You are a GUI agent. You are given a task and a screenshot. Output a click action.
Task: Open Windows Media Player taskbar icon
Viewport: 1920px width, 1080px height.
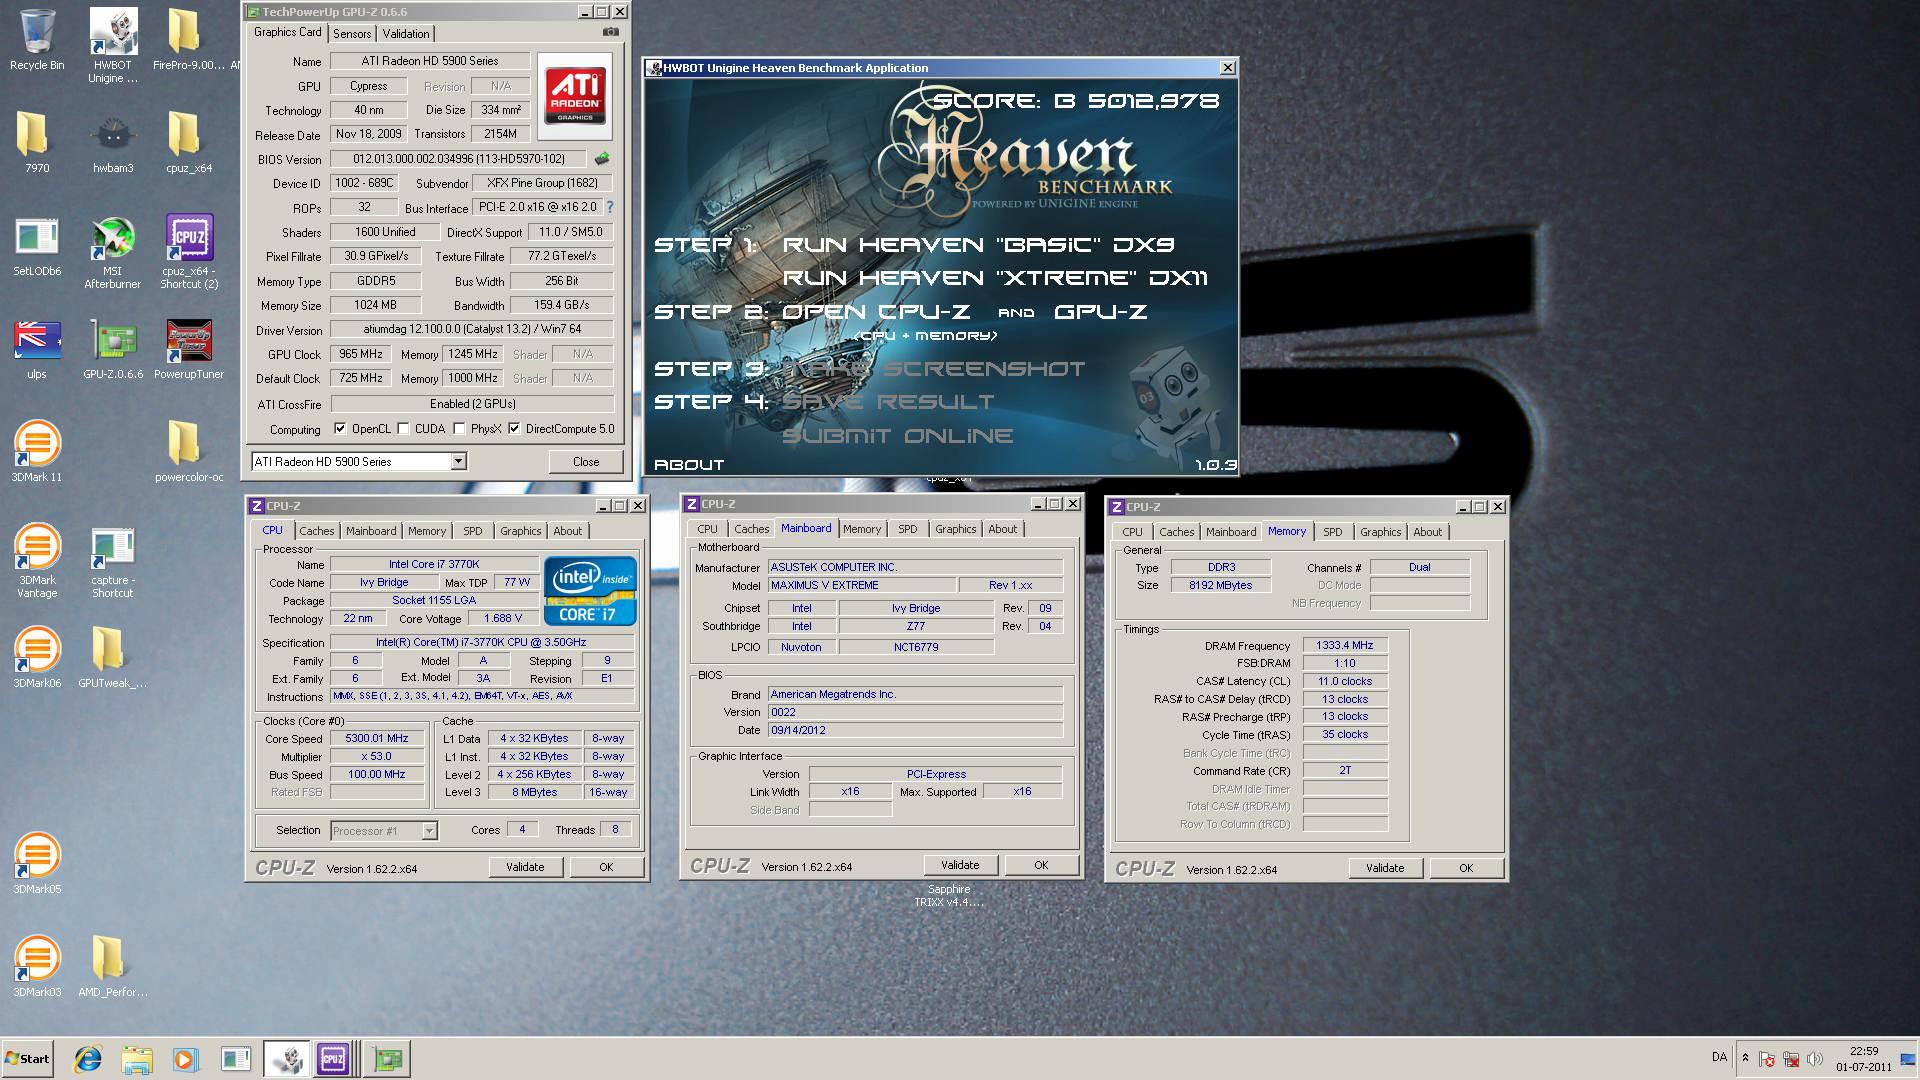pos(185,1059)
